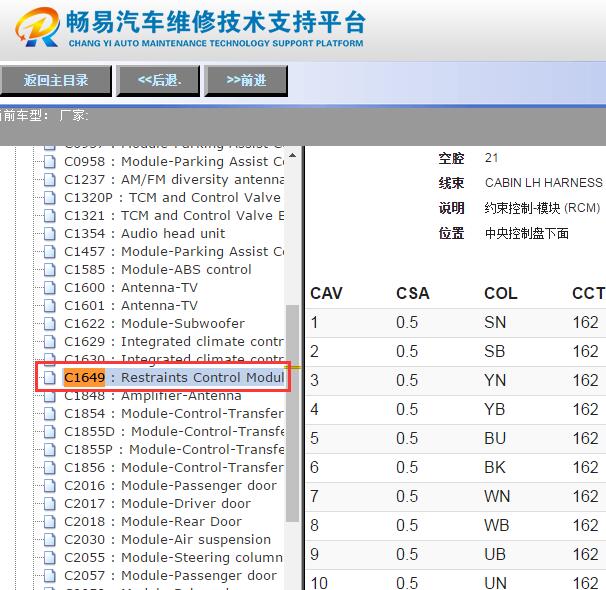
Task: Open C2016 Module-Passenger door
Action: point(170,485)
